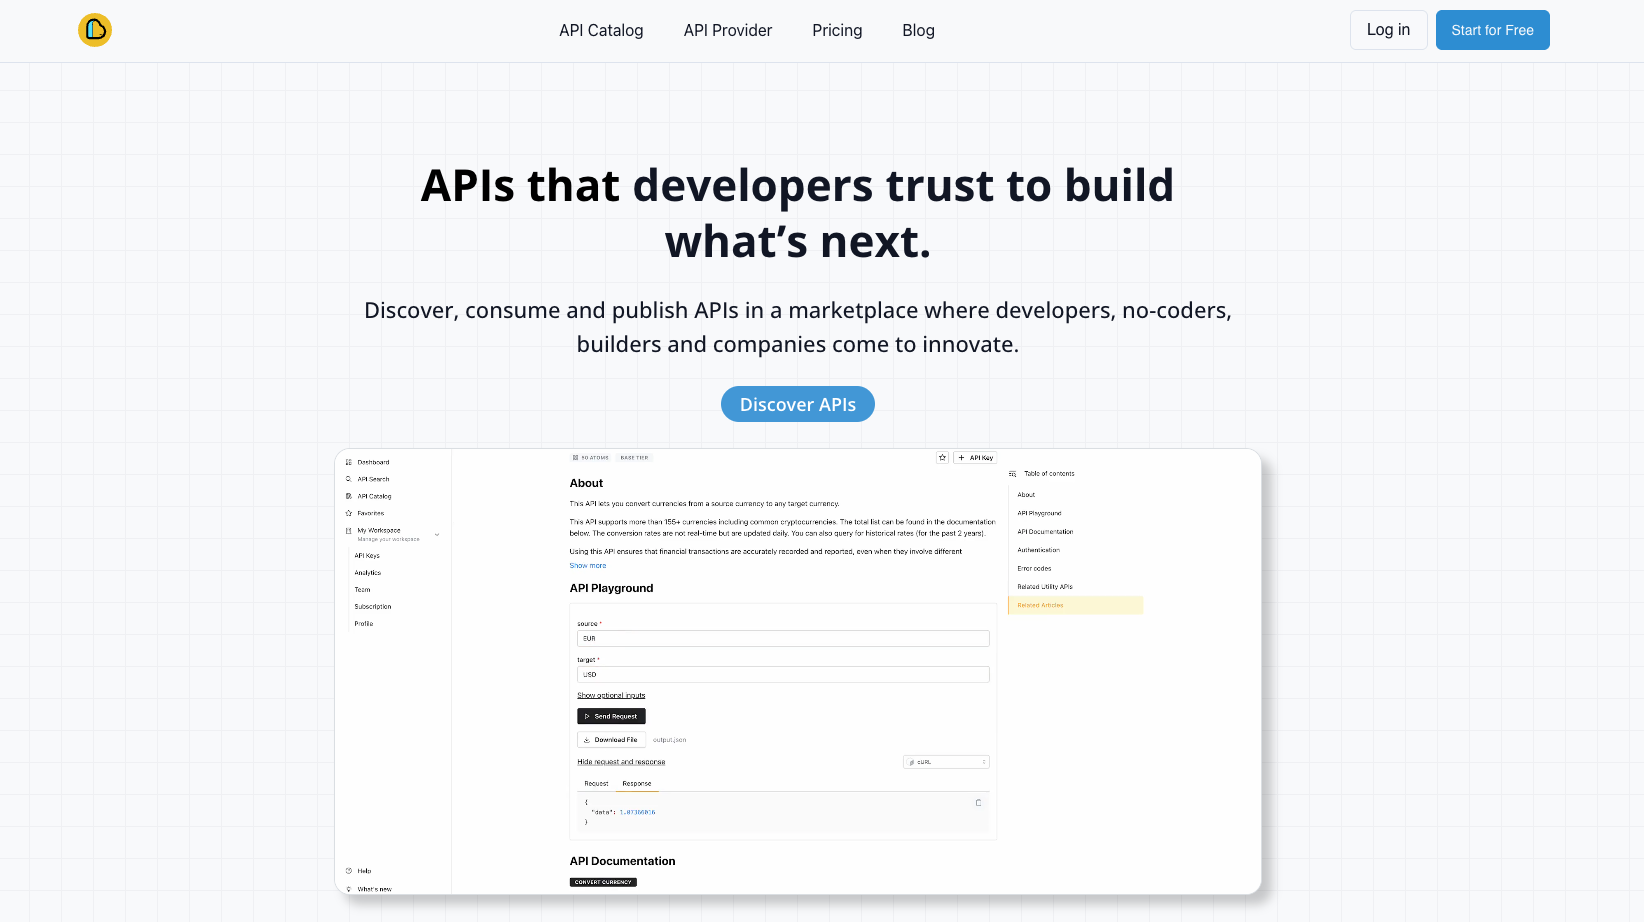Expand My Workspace with its chevron
Screen dimensions: 1644x922
click(x=437, y=534)
